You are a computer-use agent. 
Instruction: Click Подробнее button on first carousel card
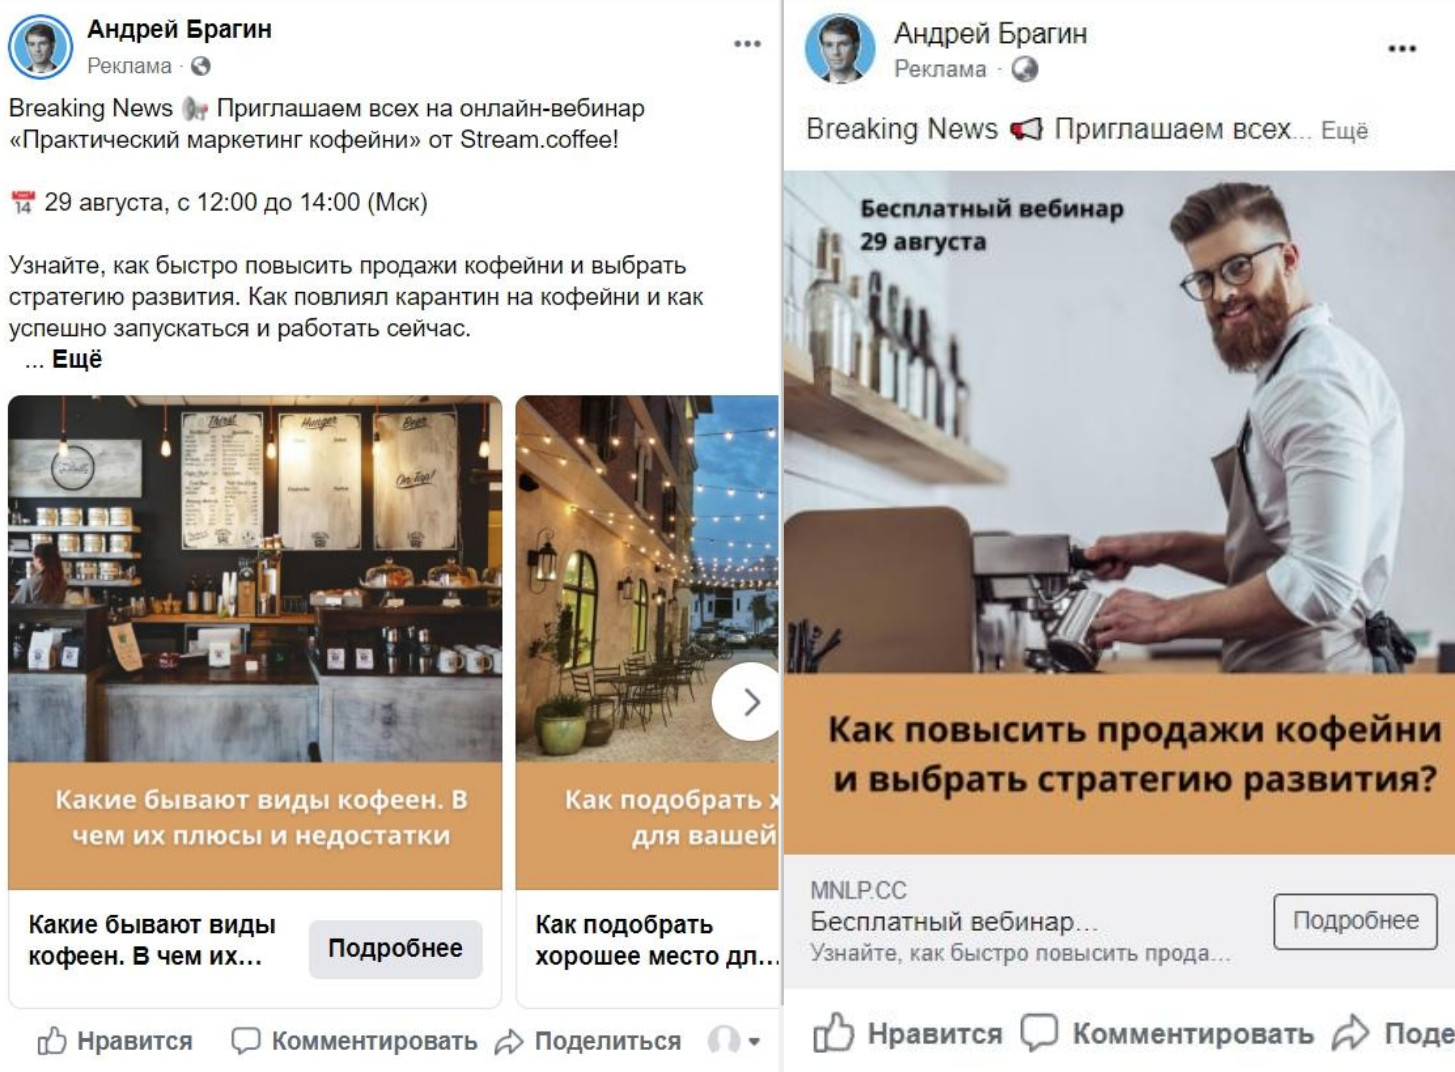pyautogui.click(x=395, y=948)
